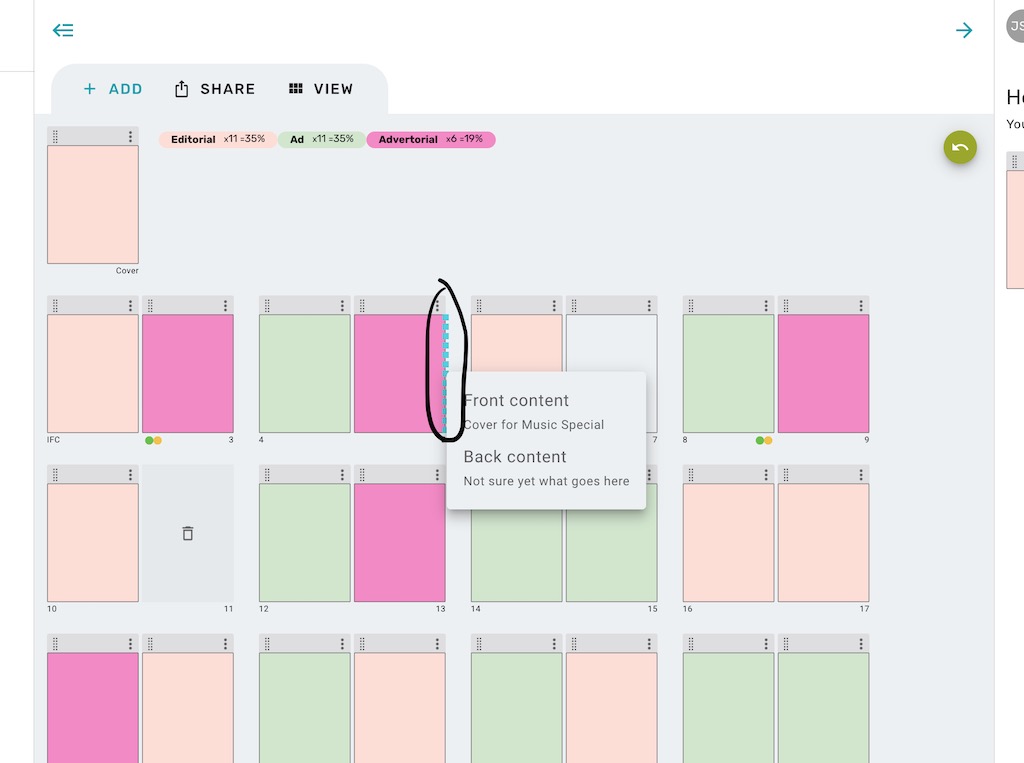Image resolution: width=1024 pixels, height=763 pixels.
Task: Open the options menu on the Cover page
Action: 131,137
